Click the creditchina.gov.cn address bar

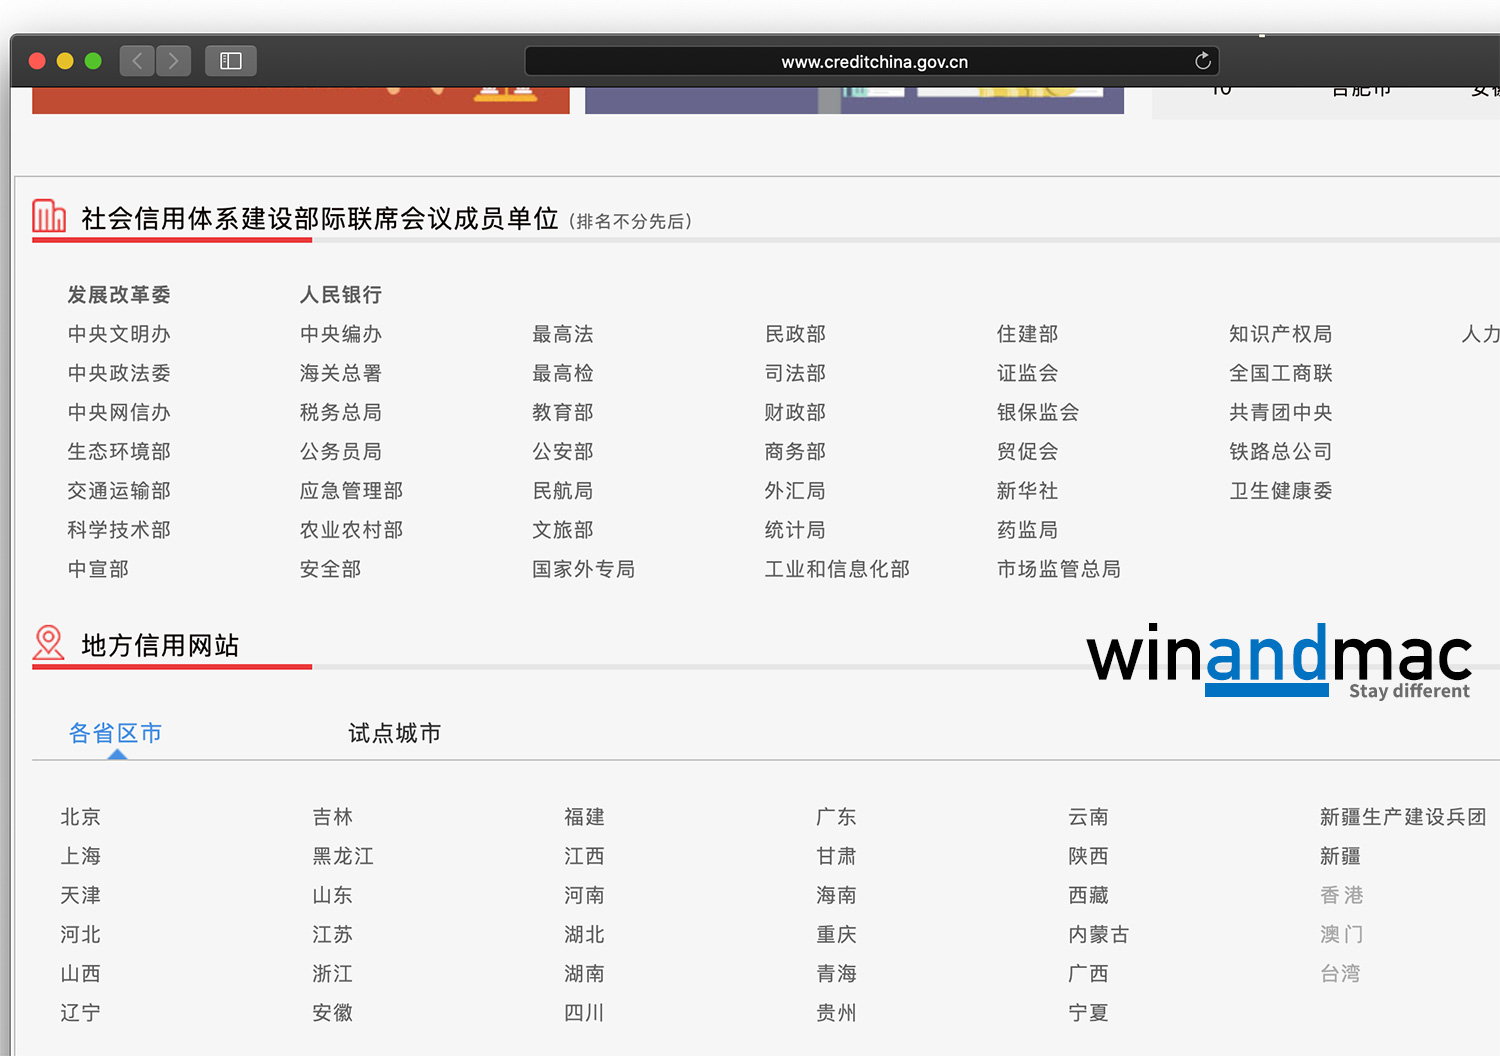[872, 61]
